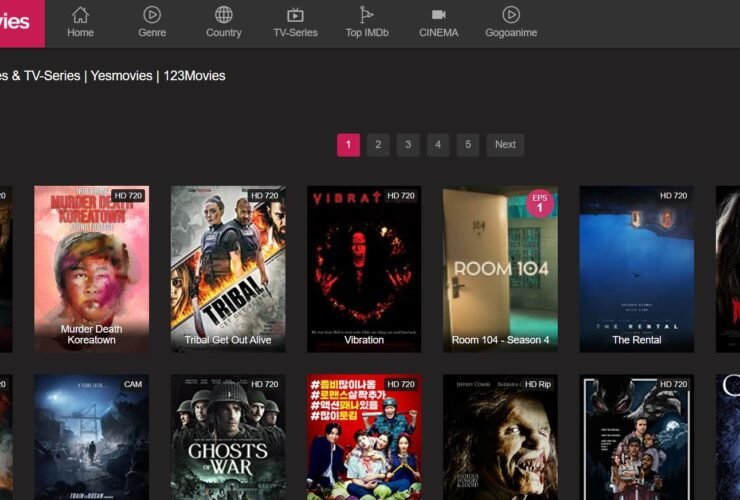740x500 pixels.
Task: Click the Country globe icon
Action: pos(224,15)
